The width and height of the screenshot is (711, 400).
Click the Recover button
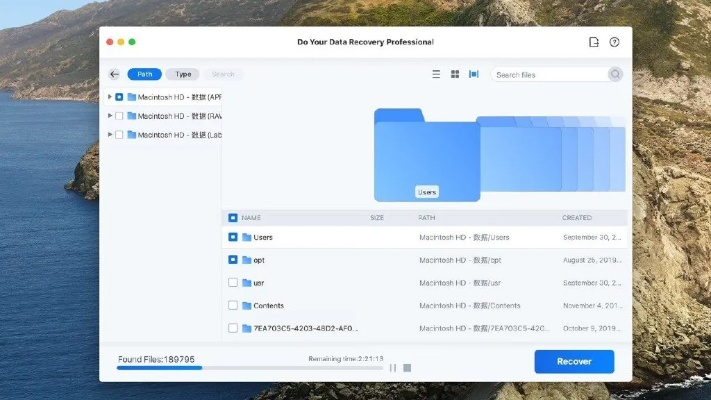pyautogui.click(x=574, y=361)
